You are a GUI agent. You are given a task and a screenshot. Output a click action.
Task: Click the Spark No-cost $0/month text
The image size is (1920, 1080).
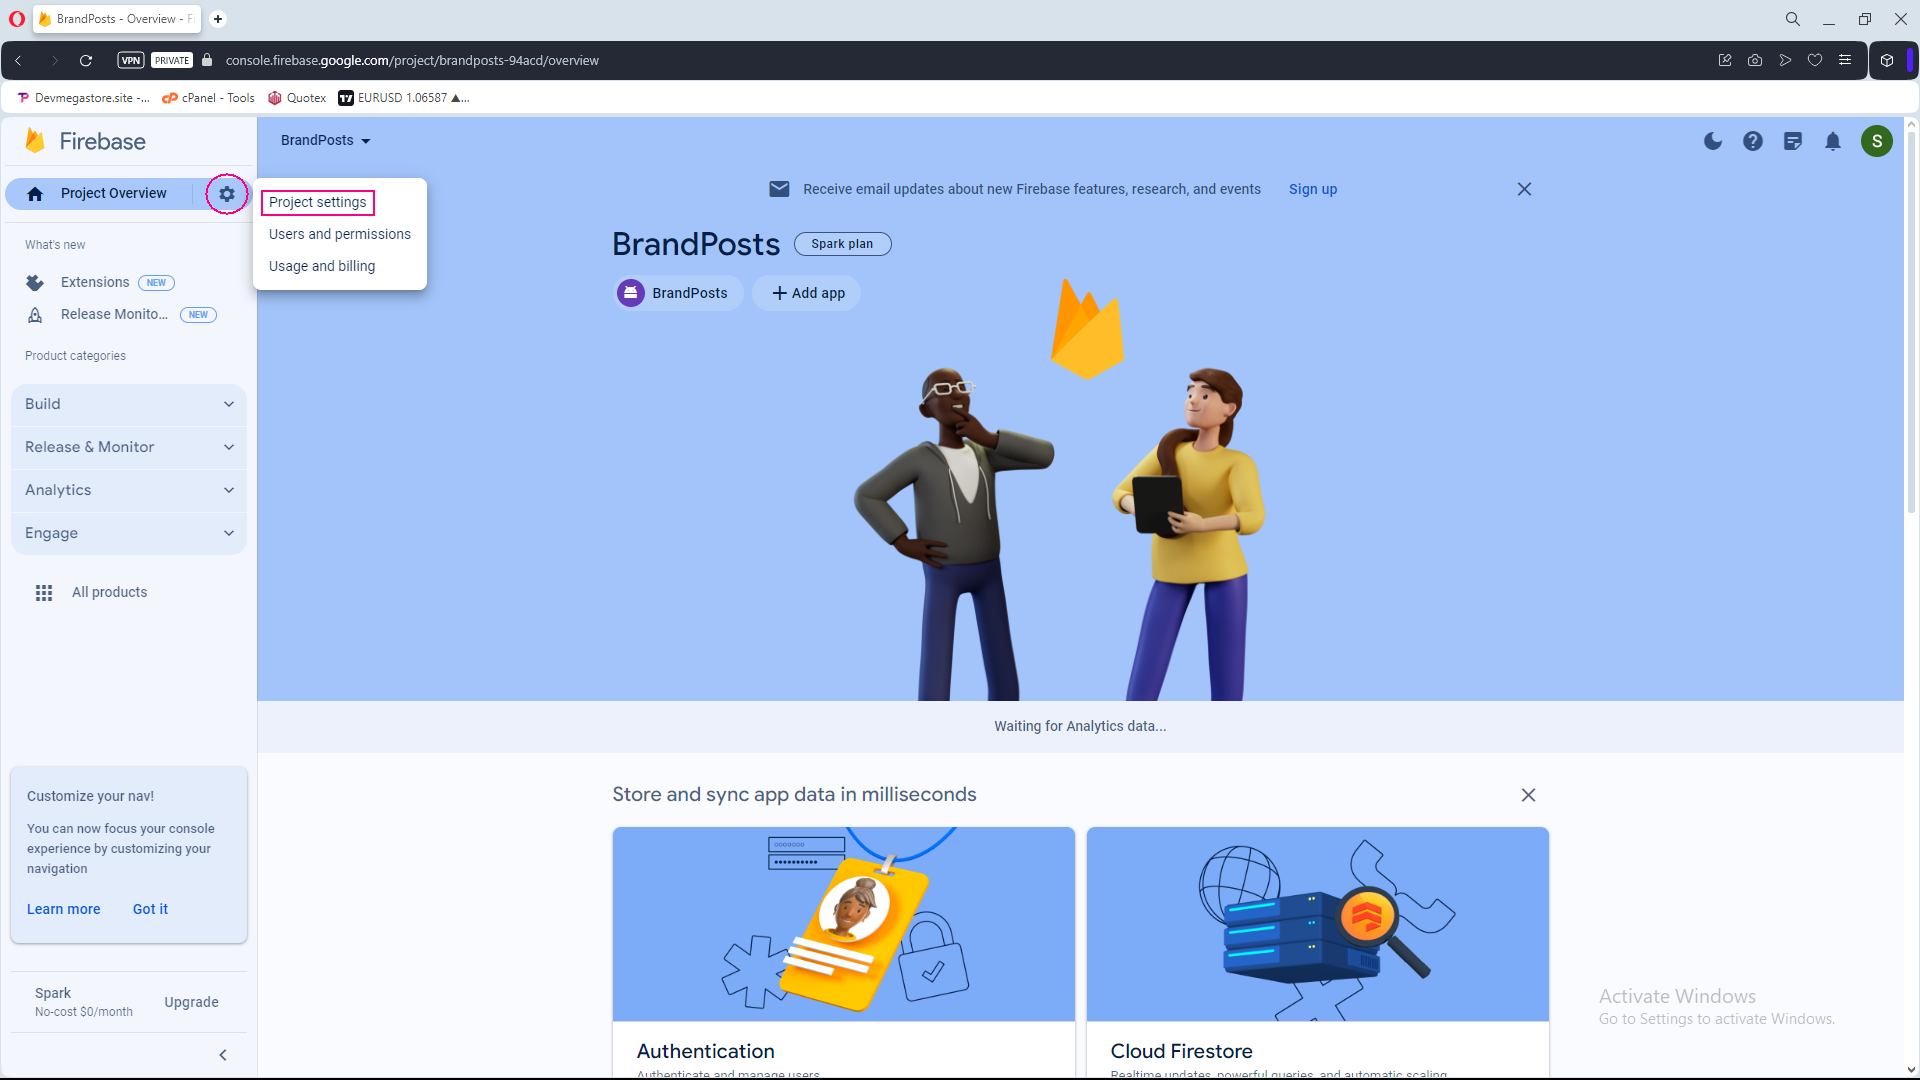click(84, 1002)
